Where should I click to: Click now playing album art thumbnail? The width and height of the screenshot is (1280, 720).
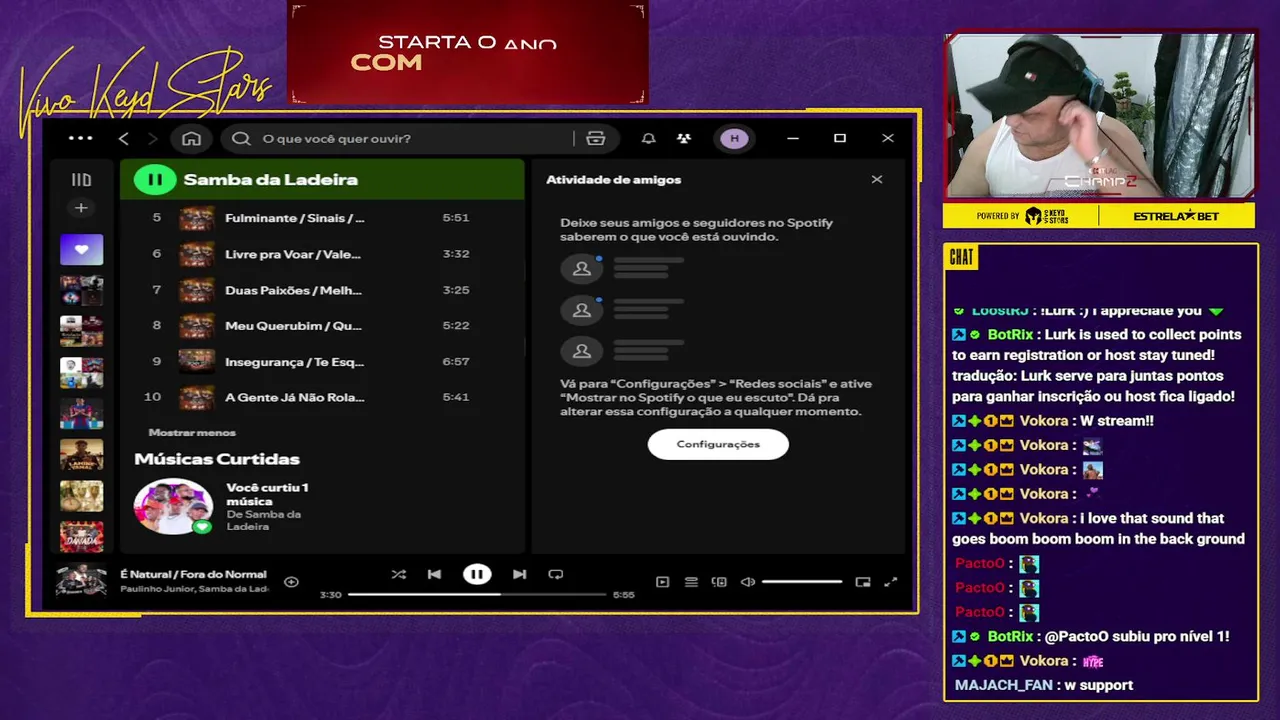pyautogui.click(x=81, y=581)
